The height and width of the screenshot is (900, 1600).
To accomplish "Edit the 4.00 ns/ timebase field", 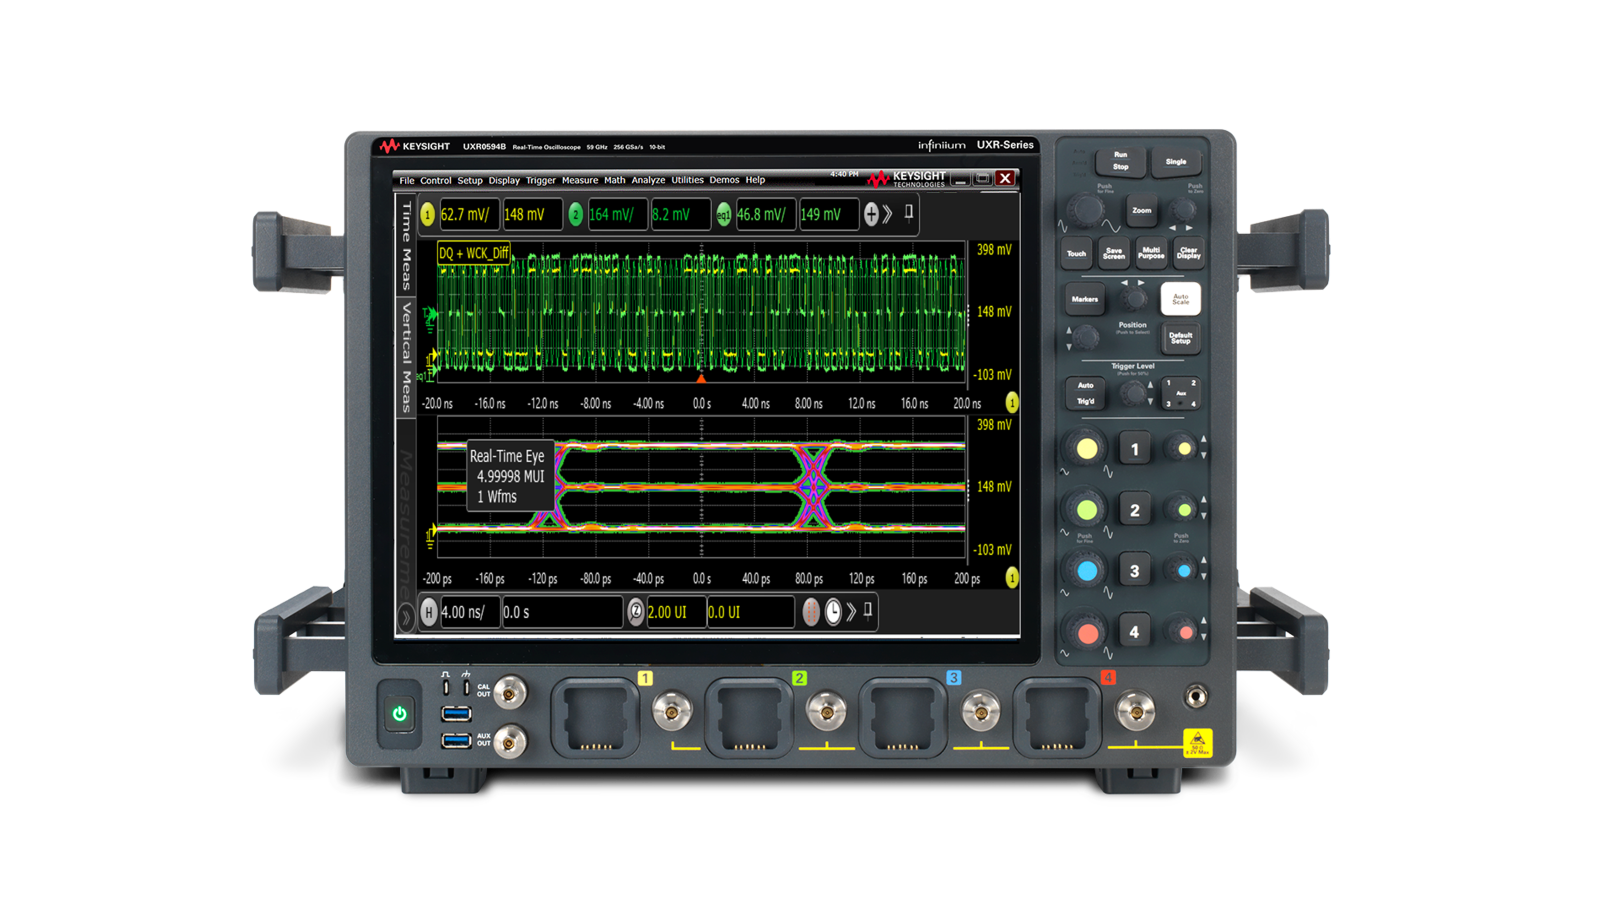I will (468, 612).
